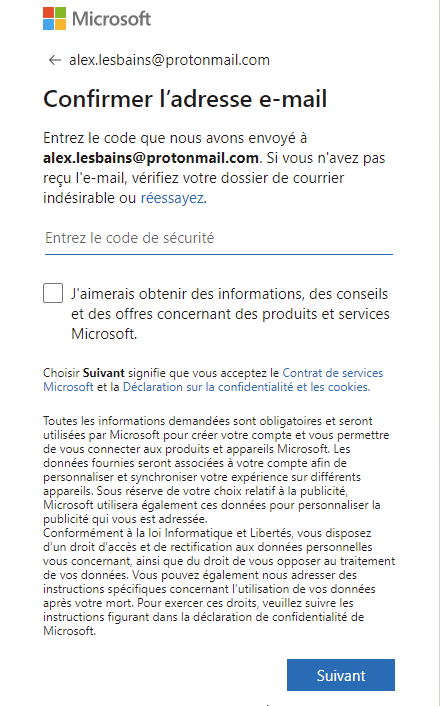
Task: Tick the Microsoft offers and tips checkbox
Action: pyautogui.click(x=53, y=293)
